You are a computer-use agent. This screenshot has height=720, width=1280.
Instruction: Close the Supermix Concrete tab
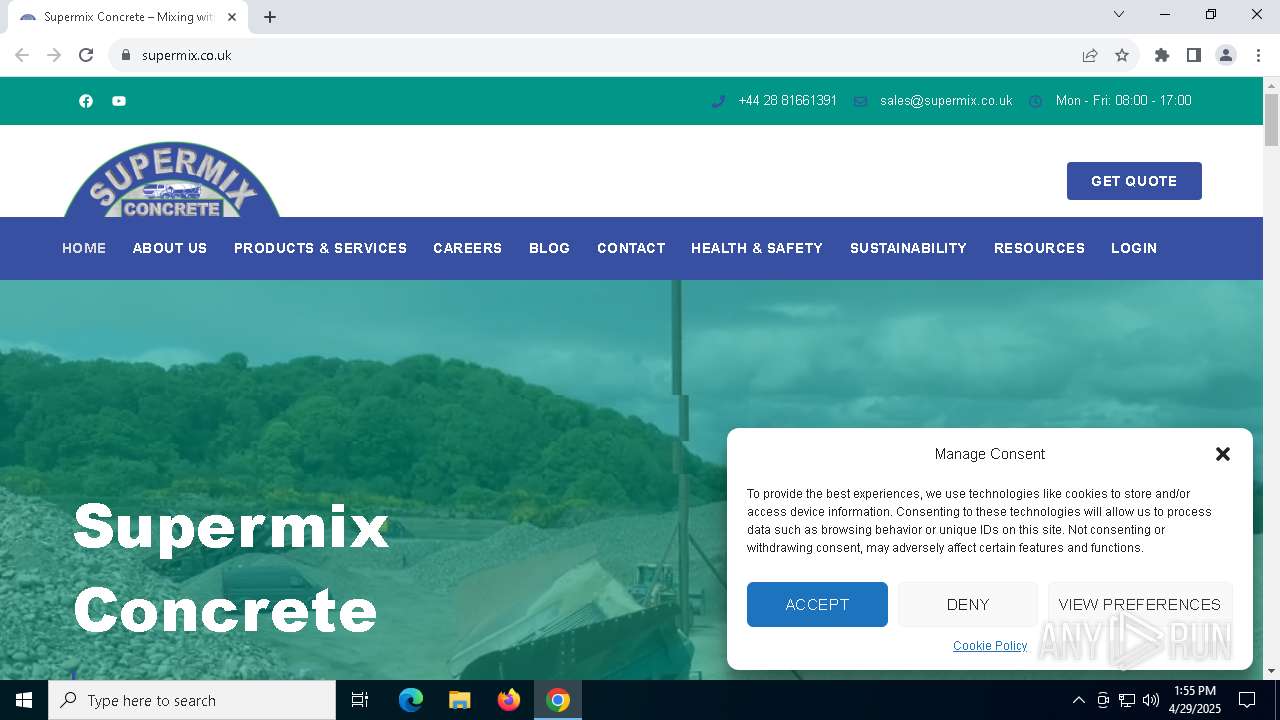coord(232,17)
